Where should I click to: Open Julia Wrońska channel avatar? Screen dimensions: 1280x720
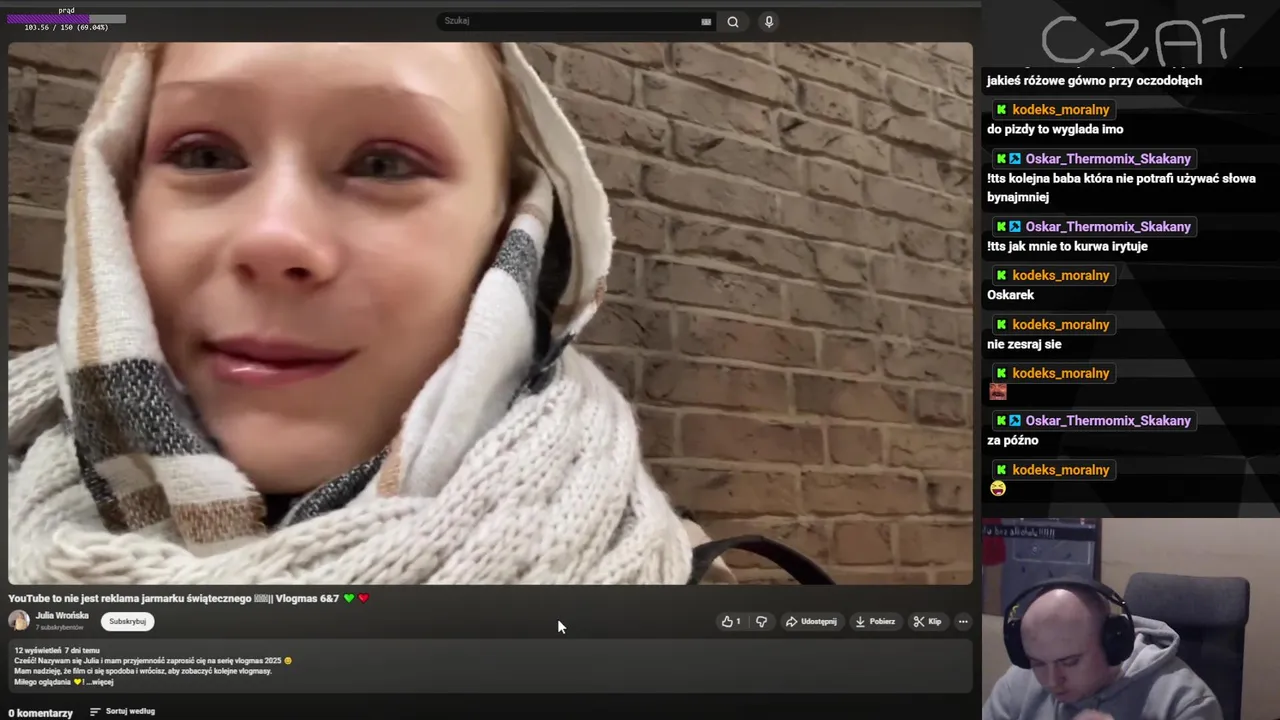(x=19, y=621)
